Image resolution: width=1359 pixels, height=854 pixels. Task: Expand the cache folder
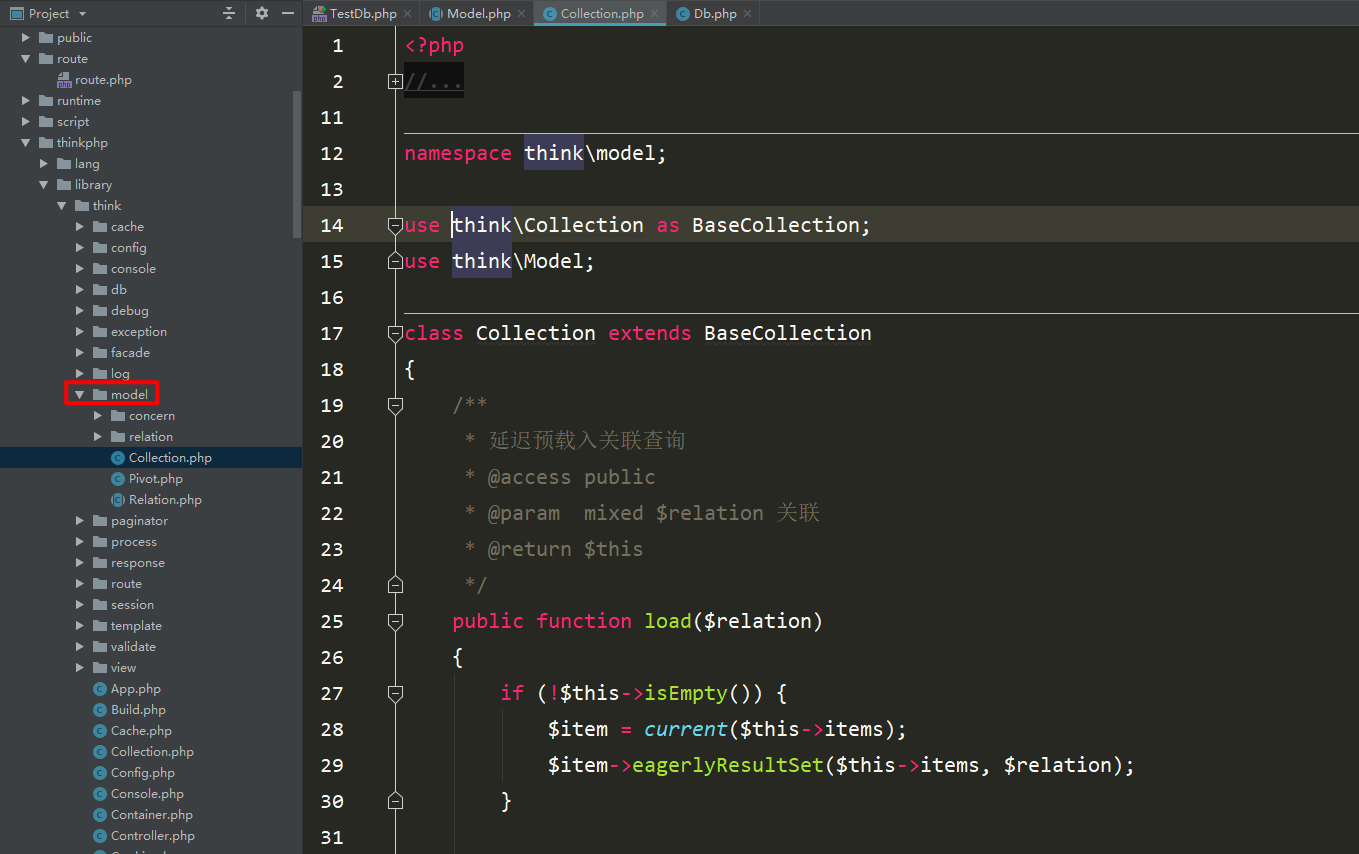pos(80,227)
